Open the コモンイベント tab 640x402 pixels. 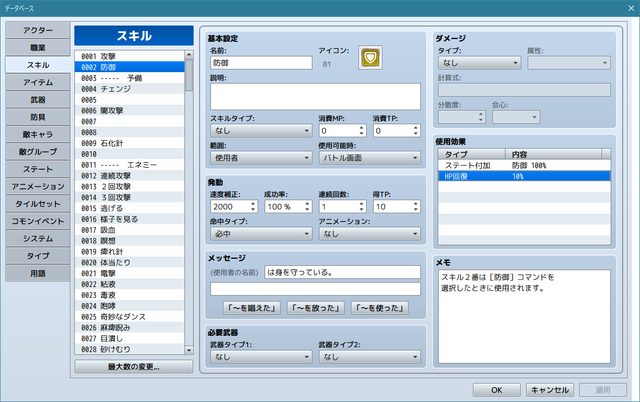(38, 221)
